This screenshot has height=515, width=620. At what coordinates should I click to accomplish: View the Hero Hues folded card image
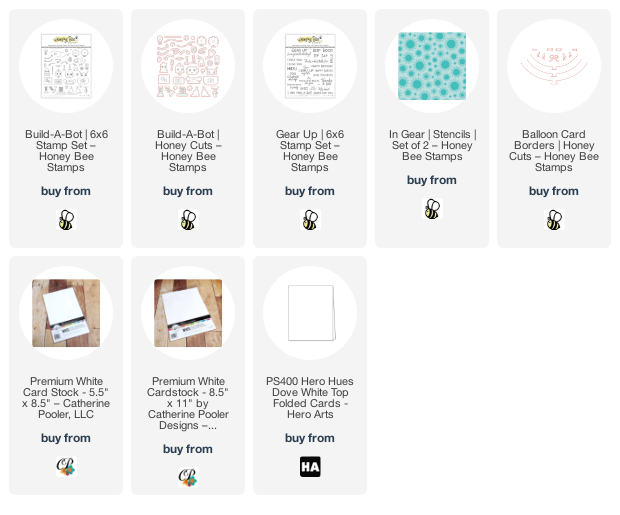click(311, 313)
